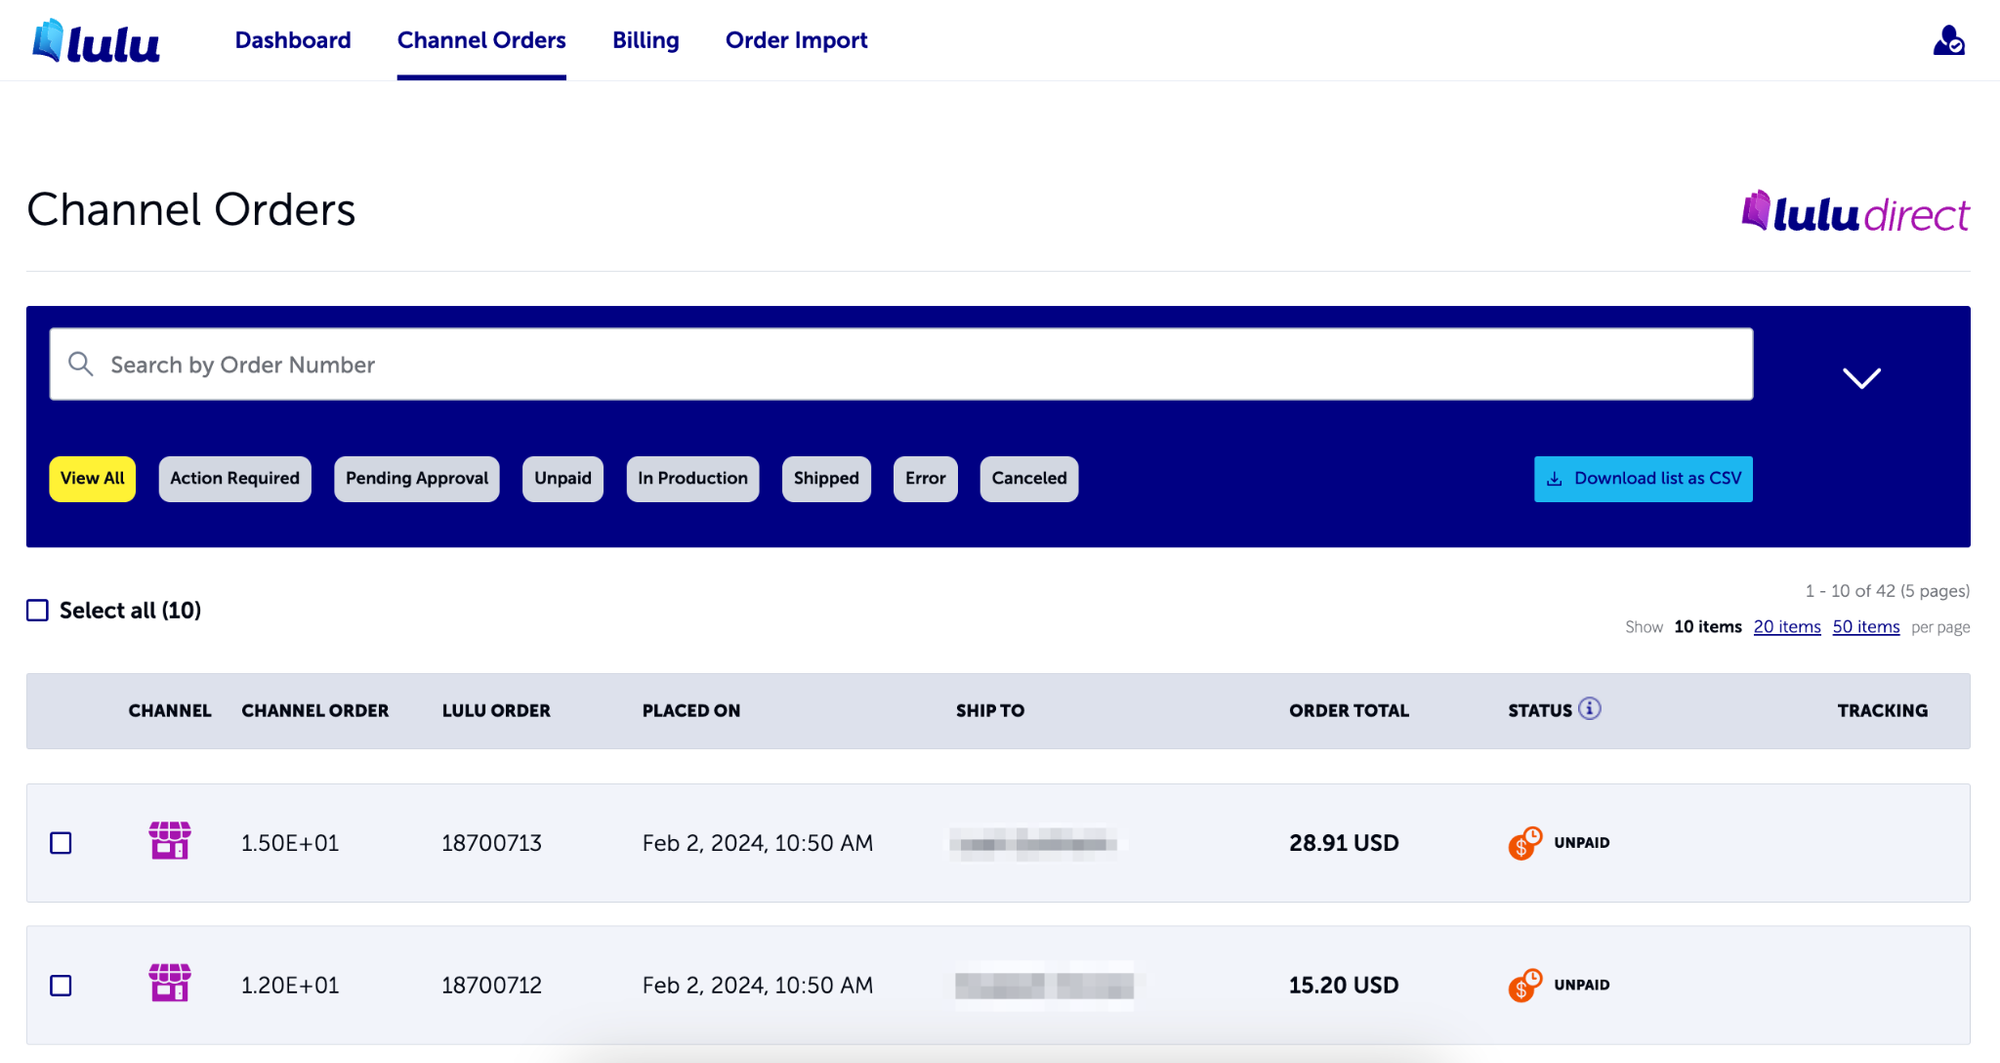Viewport: 2000px width, 1063px height.
Task: Open the user account profile icon
Action: coord(1948,41)
